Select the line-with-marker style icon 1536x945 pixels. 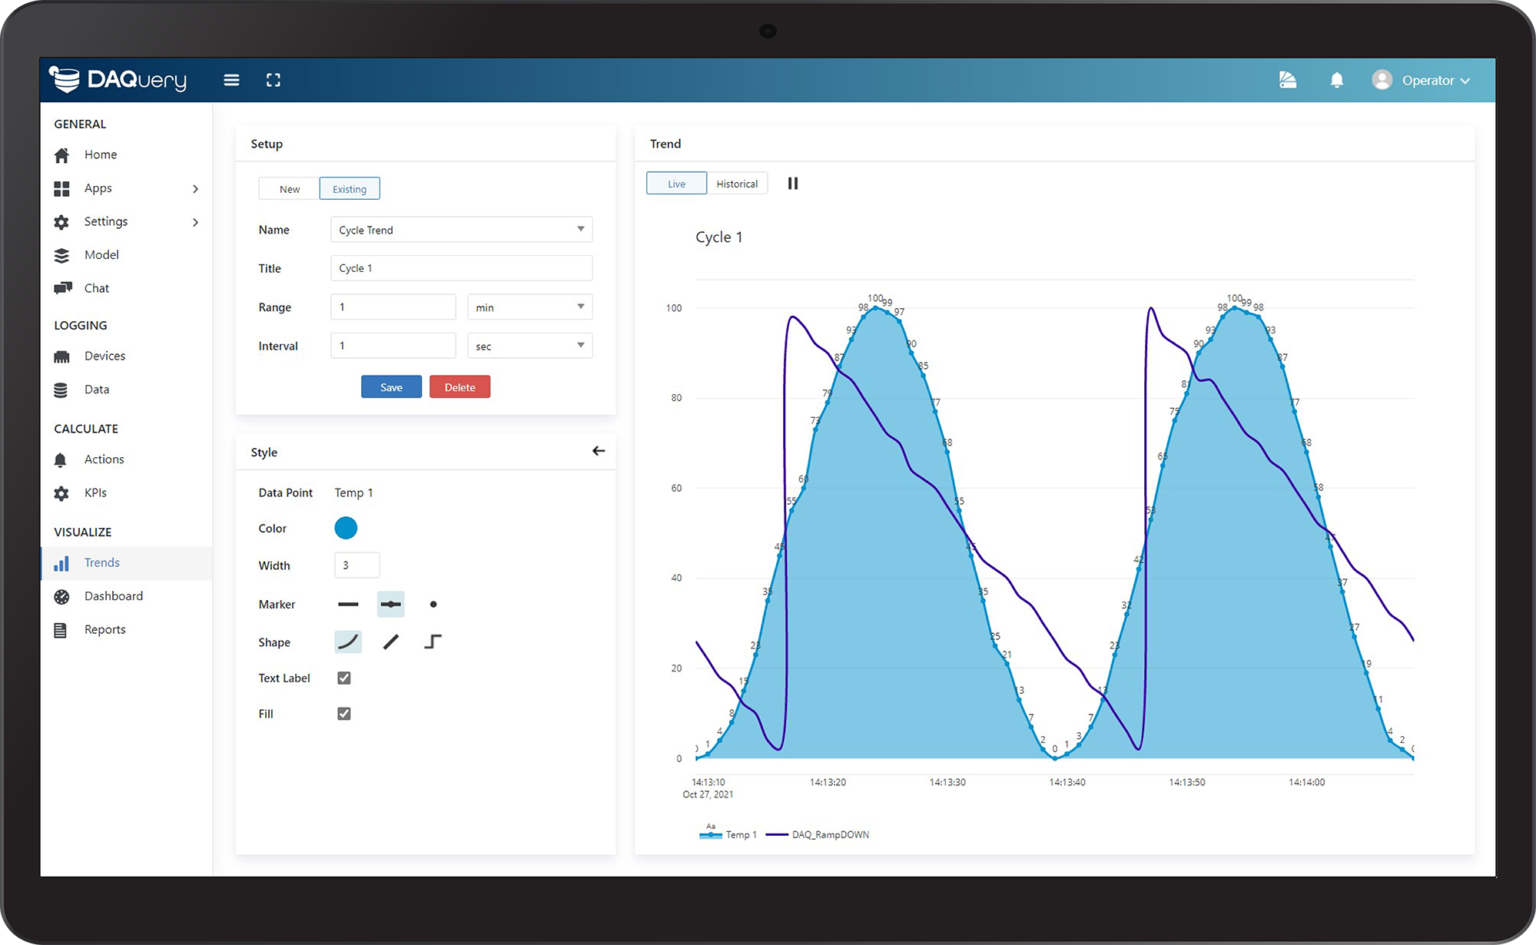(x=390, y=604)
